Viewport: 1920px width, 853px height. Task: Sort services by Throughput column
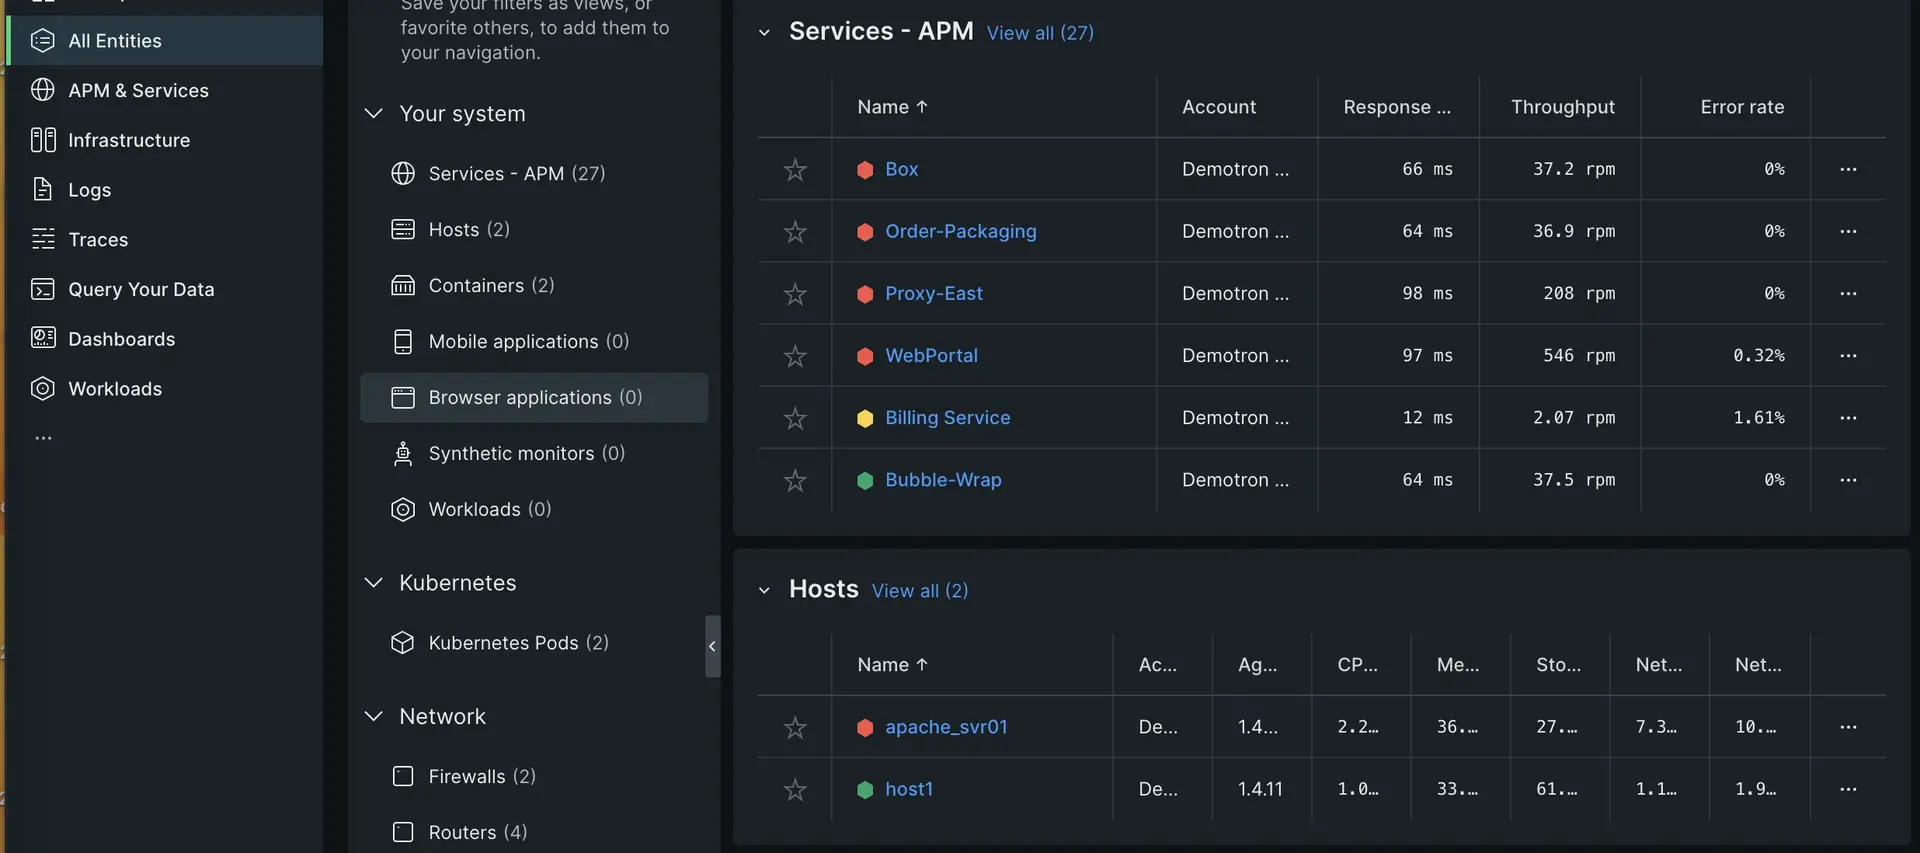point(1562,107)
